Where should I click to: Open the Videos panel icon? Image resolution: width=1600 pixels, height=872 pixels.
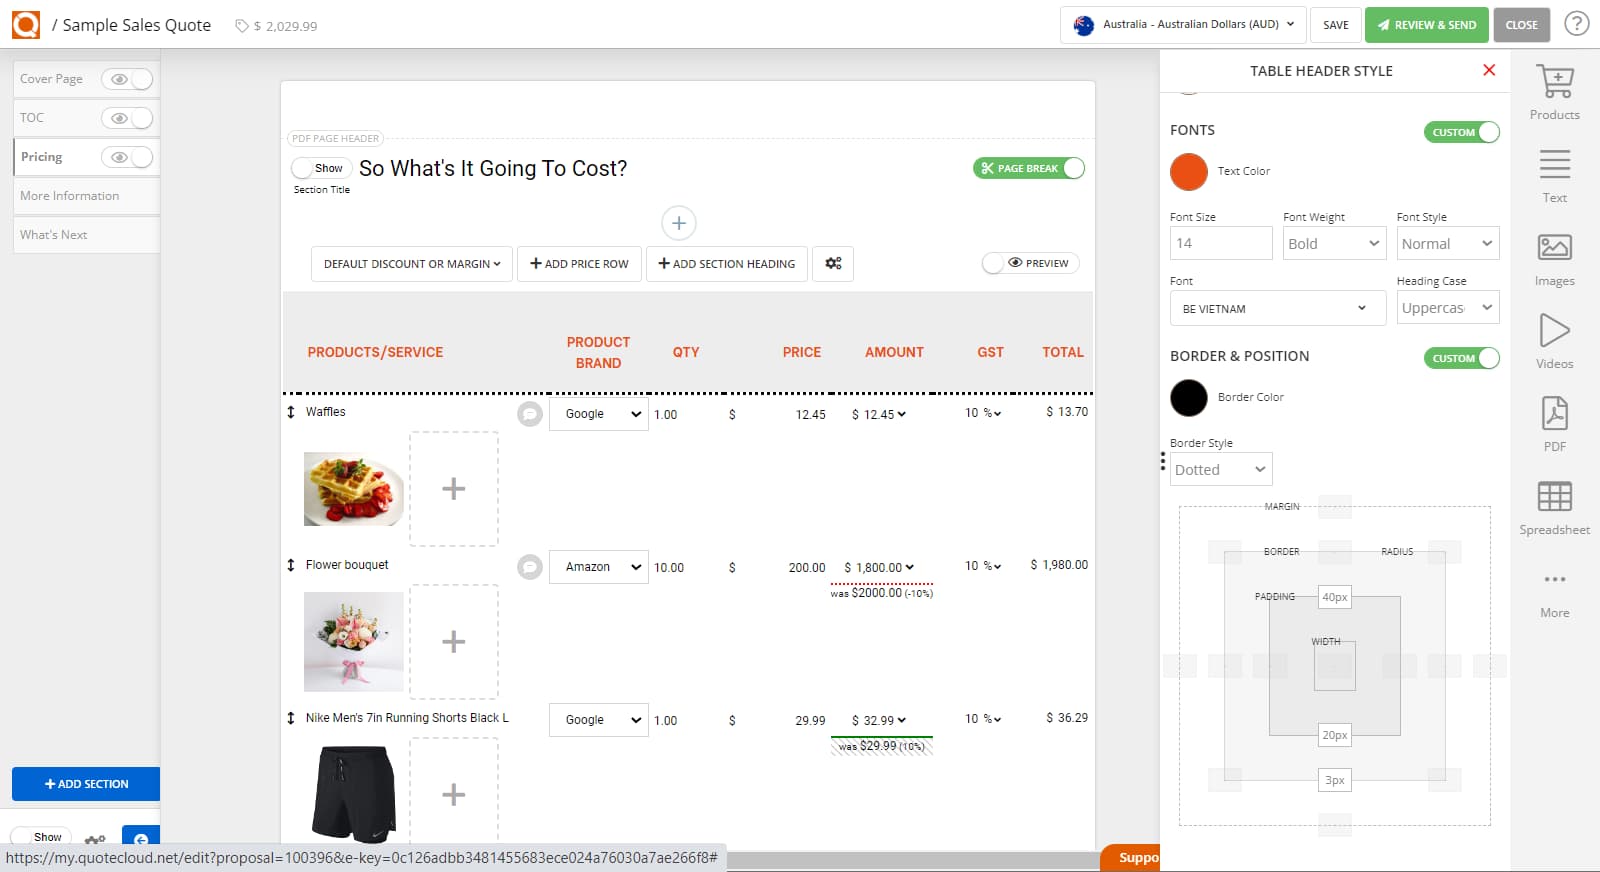[1554, 330]
